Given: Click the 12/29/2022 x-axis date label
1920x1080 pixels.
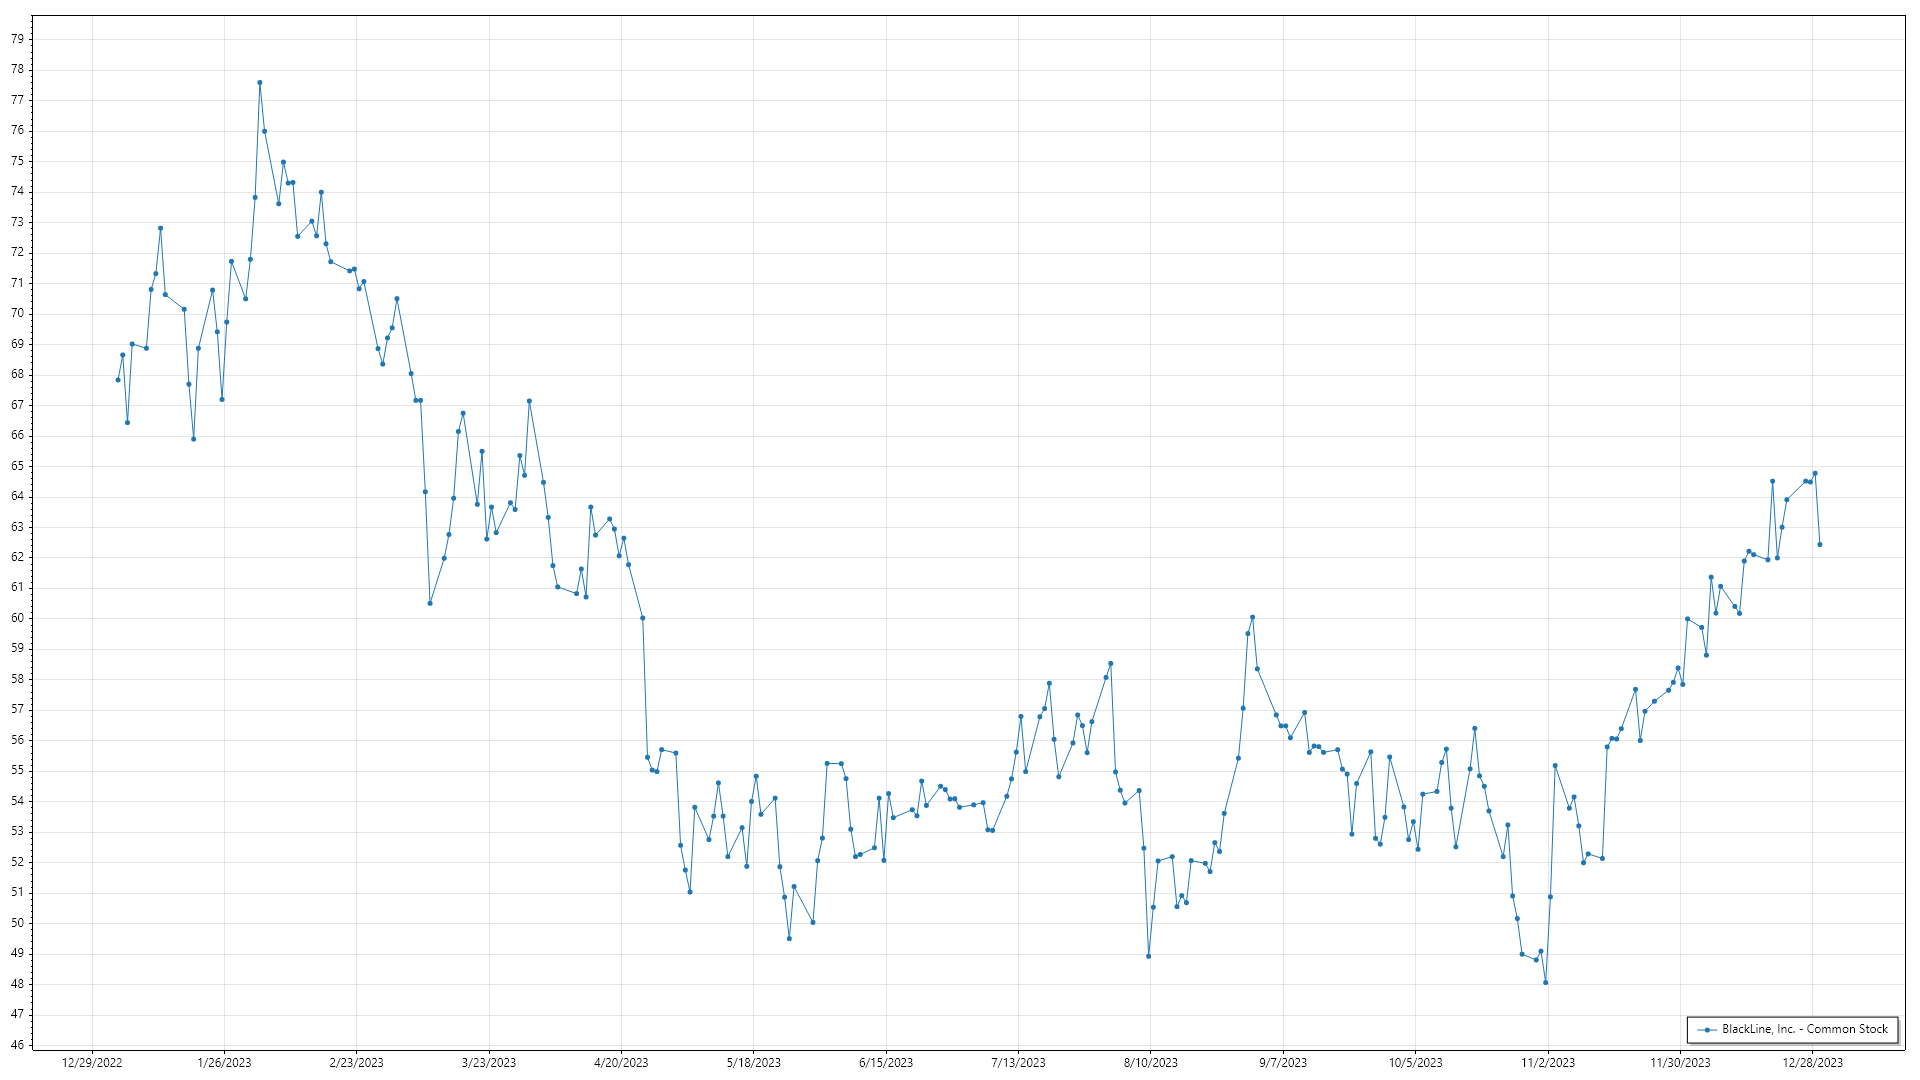Looking at the screenshot, I should [x=92, y=1063].
